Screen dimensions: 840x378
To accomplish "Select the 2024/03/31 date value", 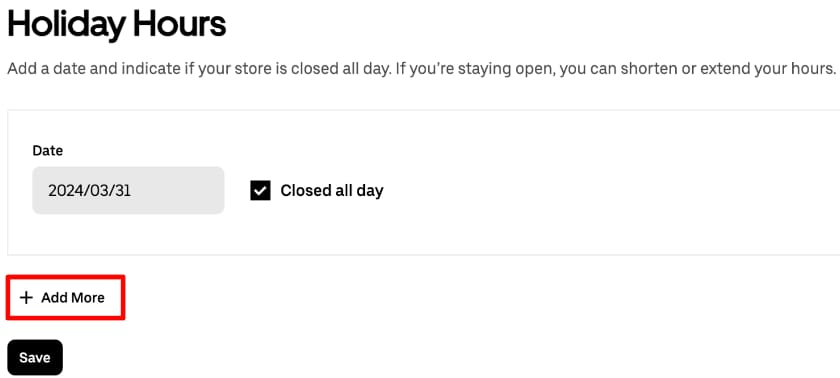I will tap(89, 191).
